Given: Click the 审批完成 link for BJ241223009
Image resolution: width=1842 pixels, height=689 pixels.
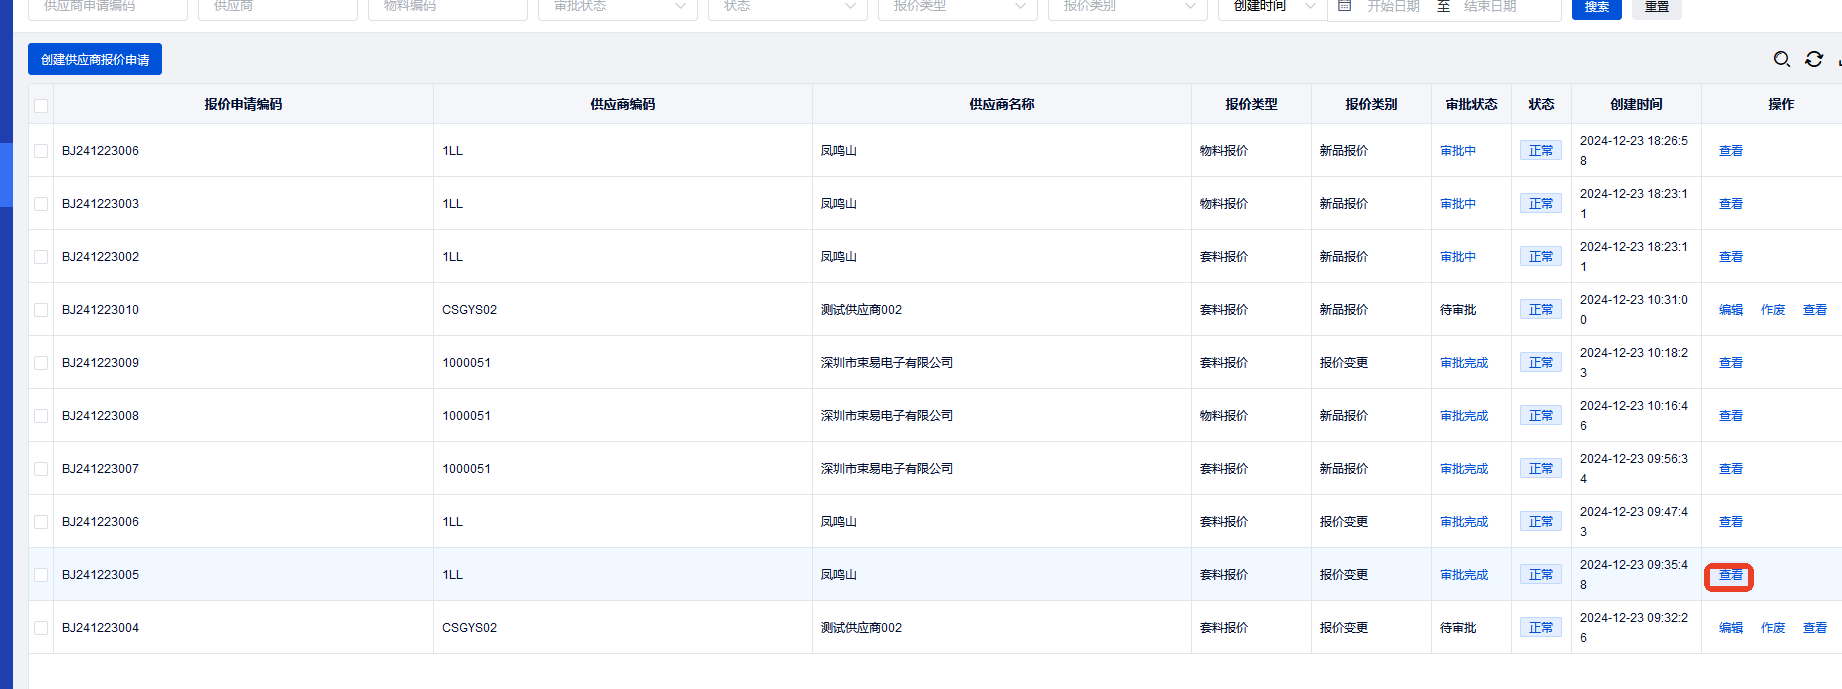Looking at the screenshot, I should 1463,363.
